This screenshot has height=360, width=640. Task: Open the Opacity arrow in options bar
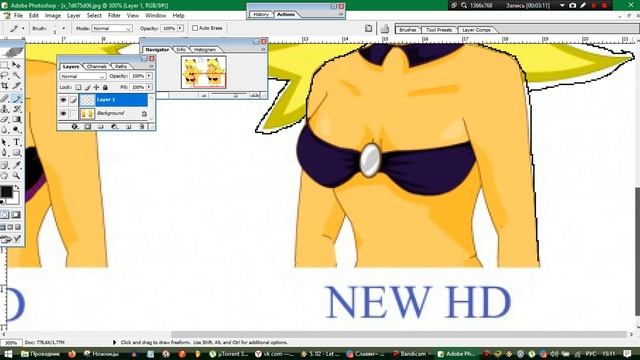pos(180,28)
